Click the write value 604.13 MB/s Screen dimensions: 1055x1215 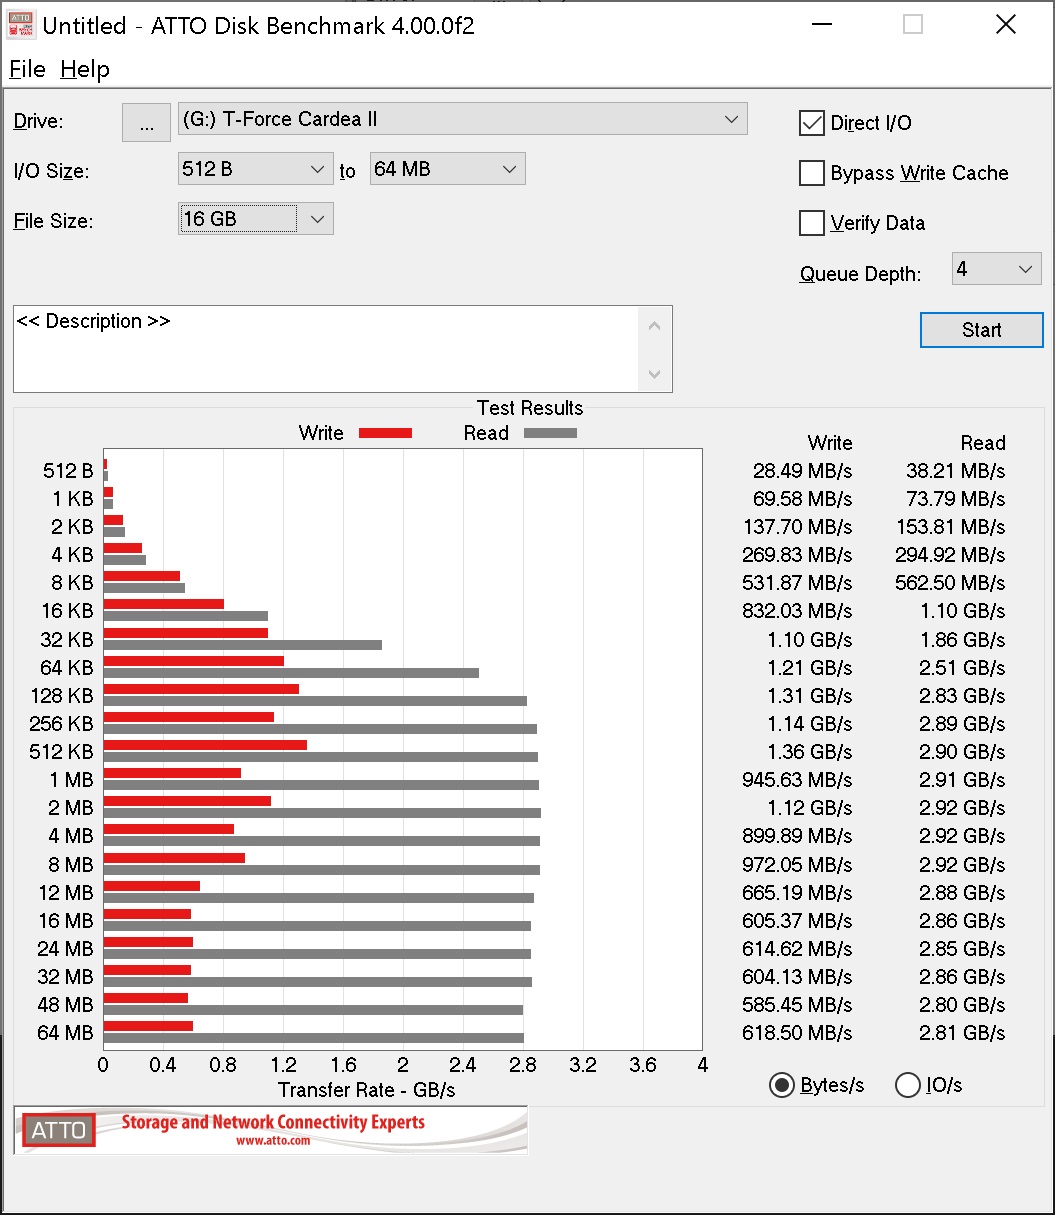[797, 976]
